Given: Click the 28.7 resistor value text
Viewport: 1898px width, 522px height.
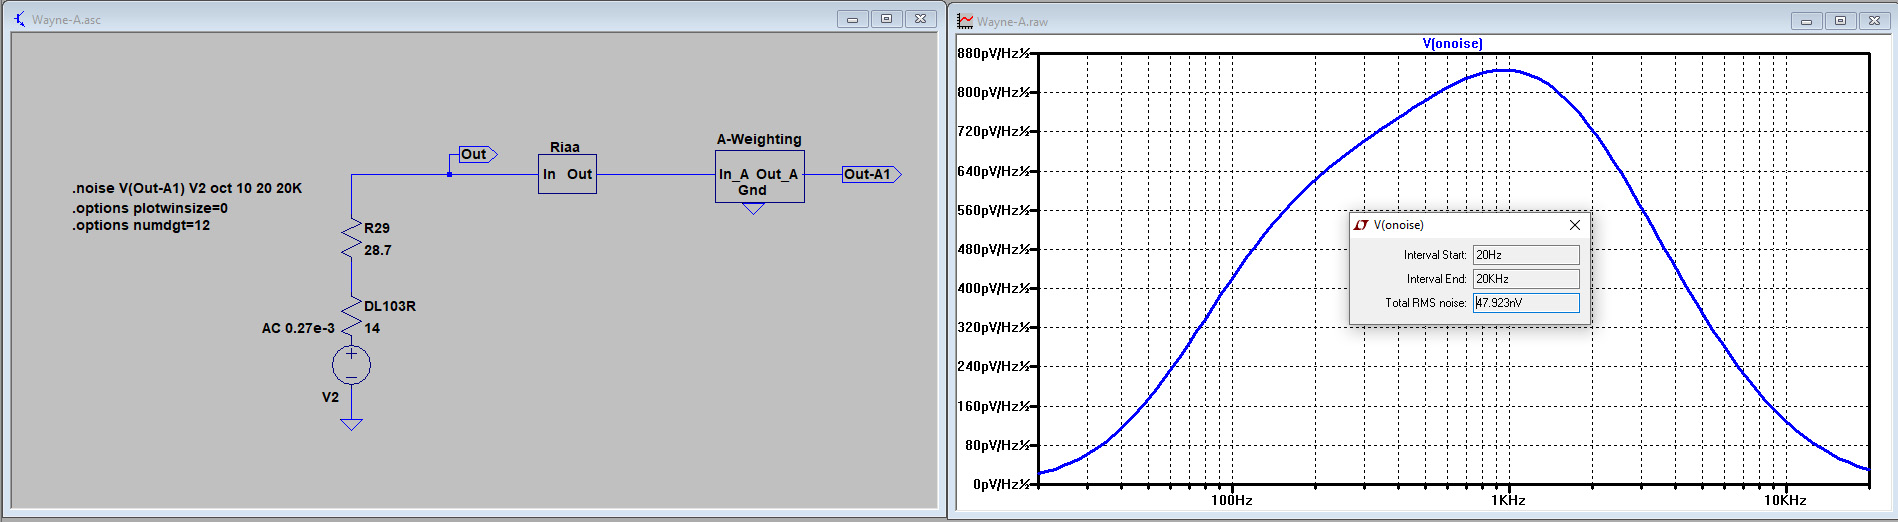Looking at the screenshot, I should coord(378,250).
